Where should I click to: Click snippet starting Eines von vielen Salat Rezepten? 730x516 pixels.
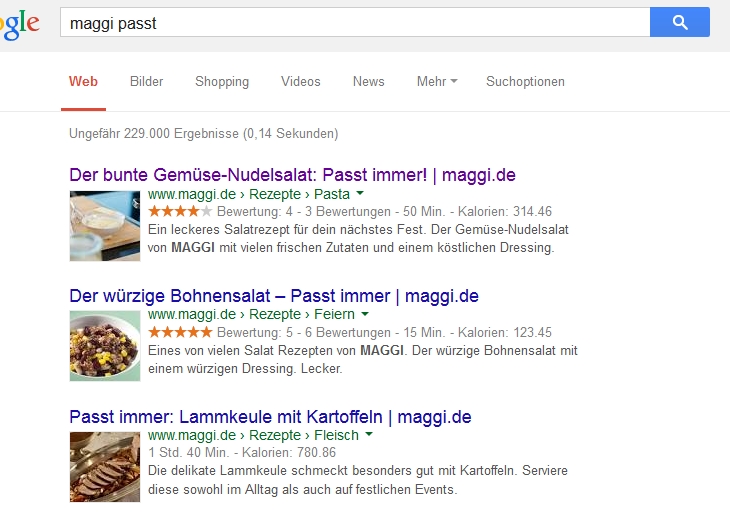(x=363, y=360)
